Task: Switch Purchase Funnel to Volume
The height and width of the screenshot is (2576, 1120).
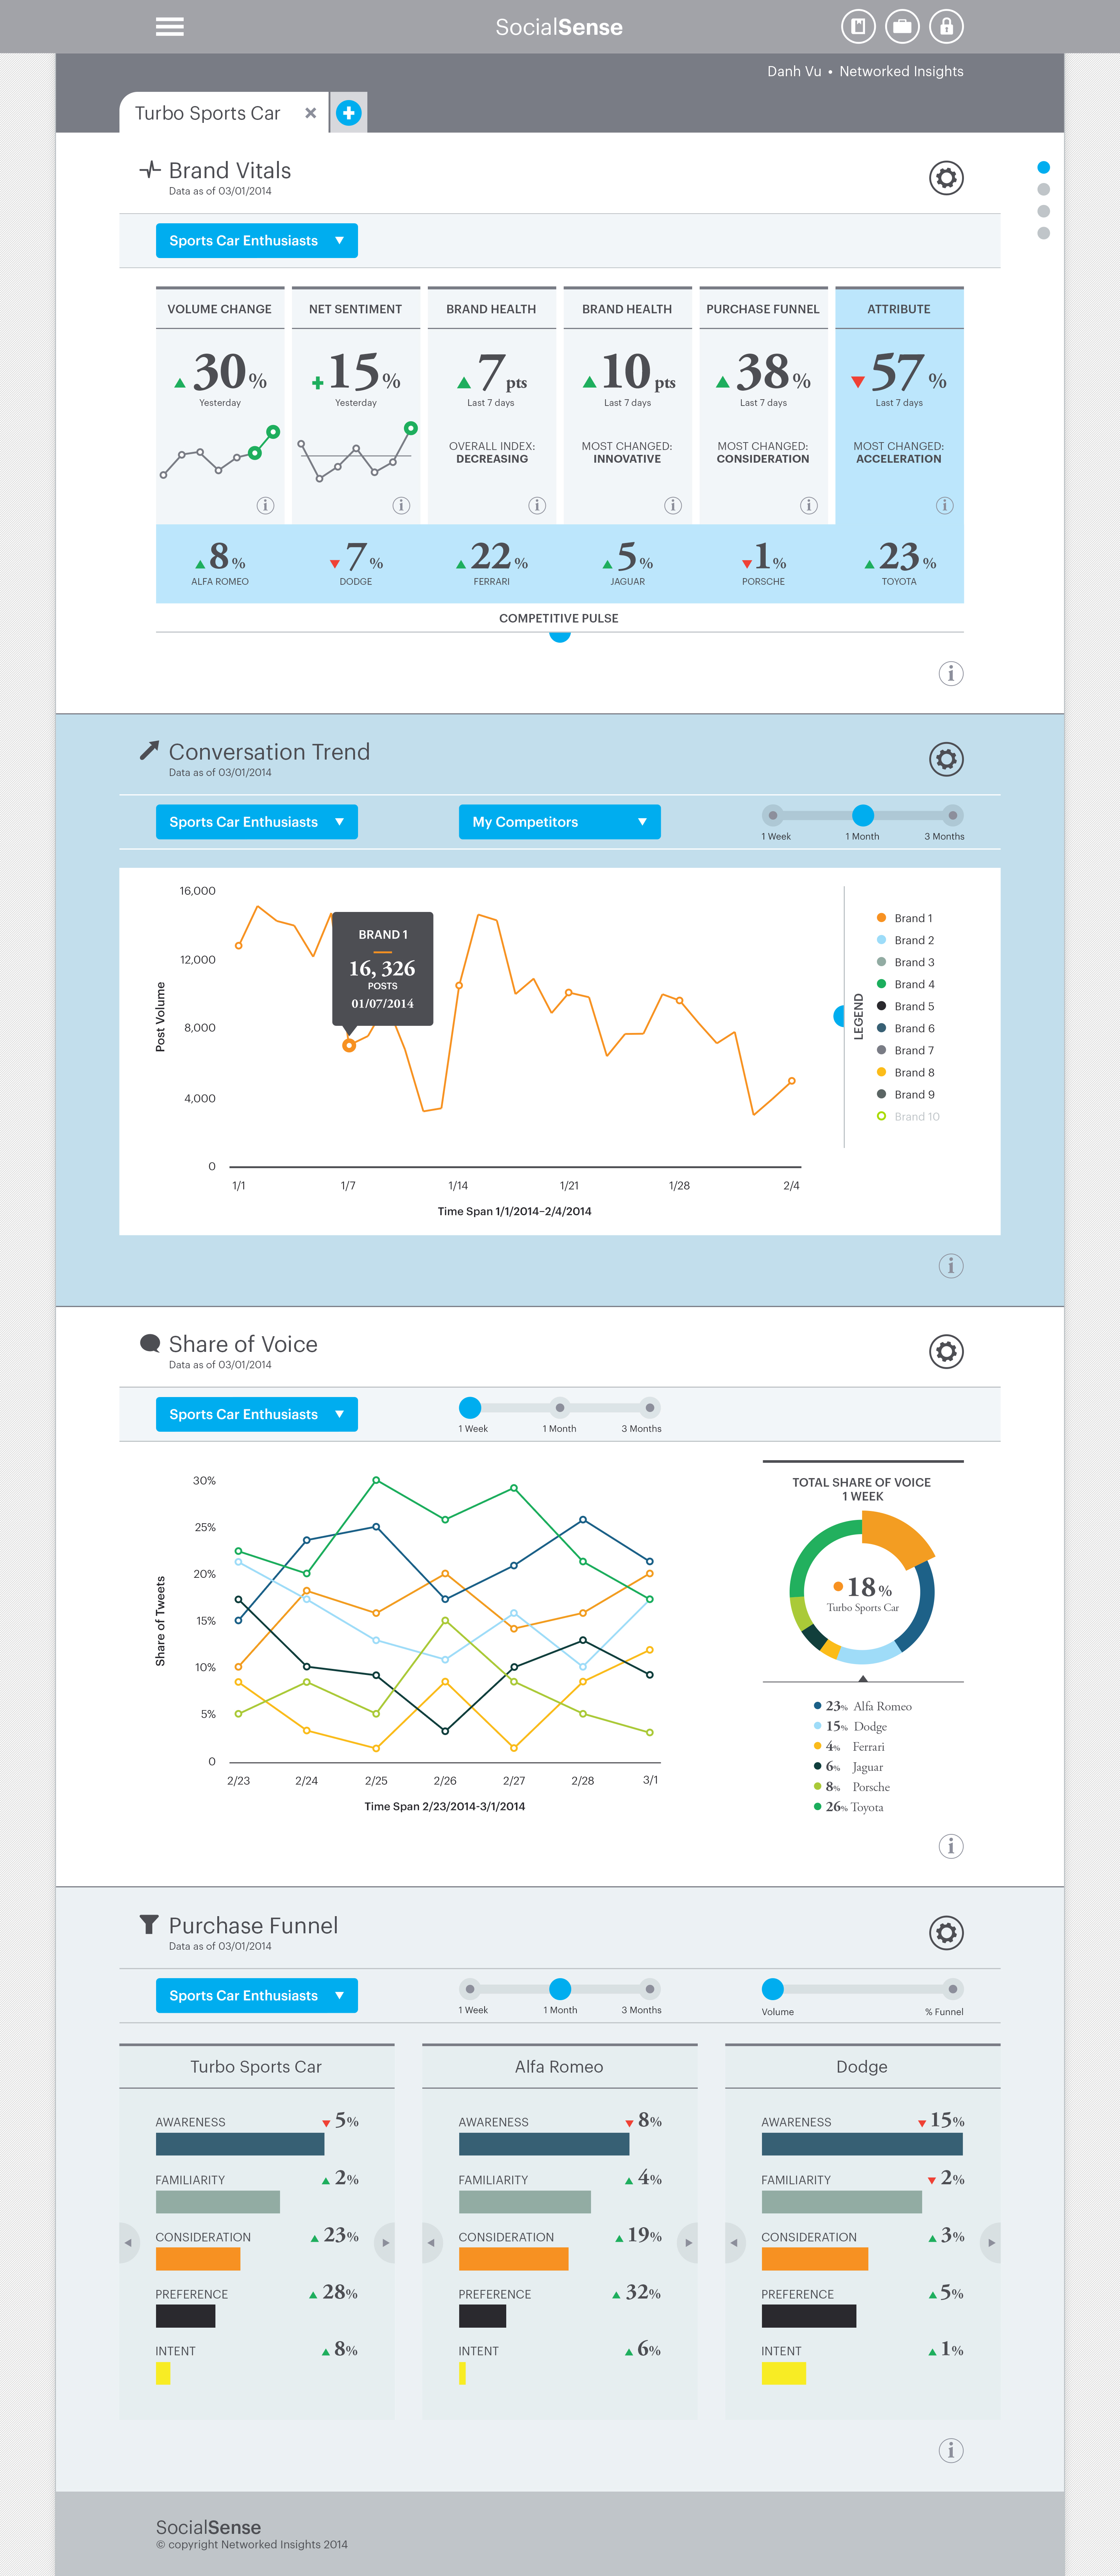Action: (773, 1989)
